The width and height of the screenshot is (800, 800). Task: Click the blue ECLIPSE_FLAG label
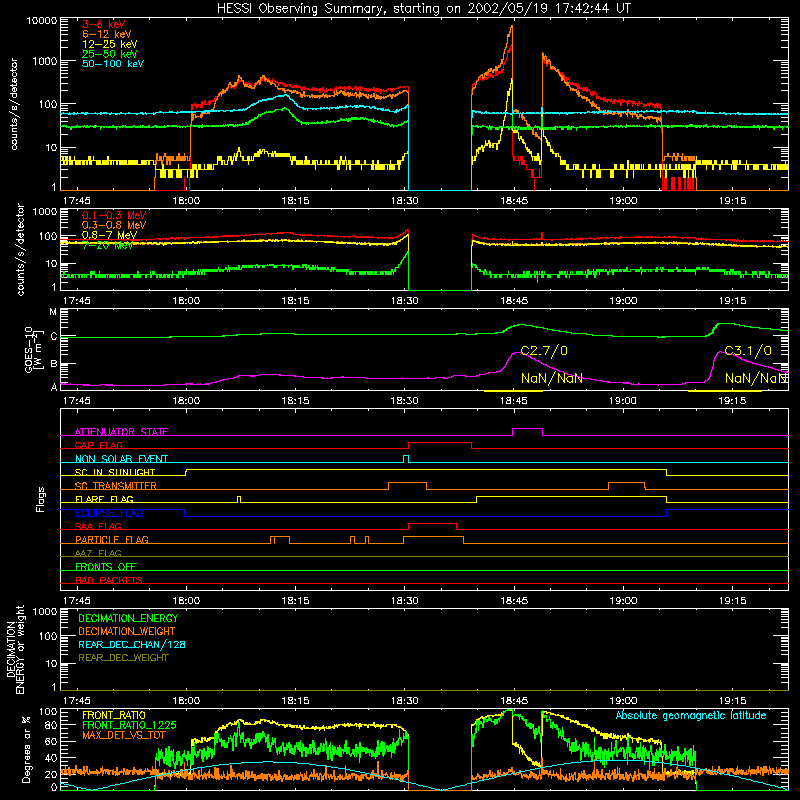click(109, 513)
